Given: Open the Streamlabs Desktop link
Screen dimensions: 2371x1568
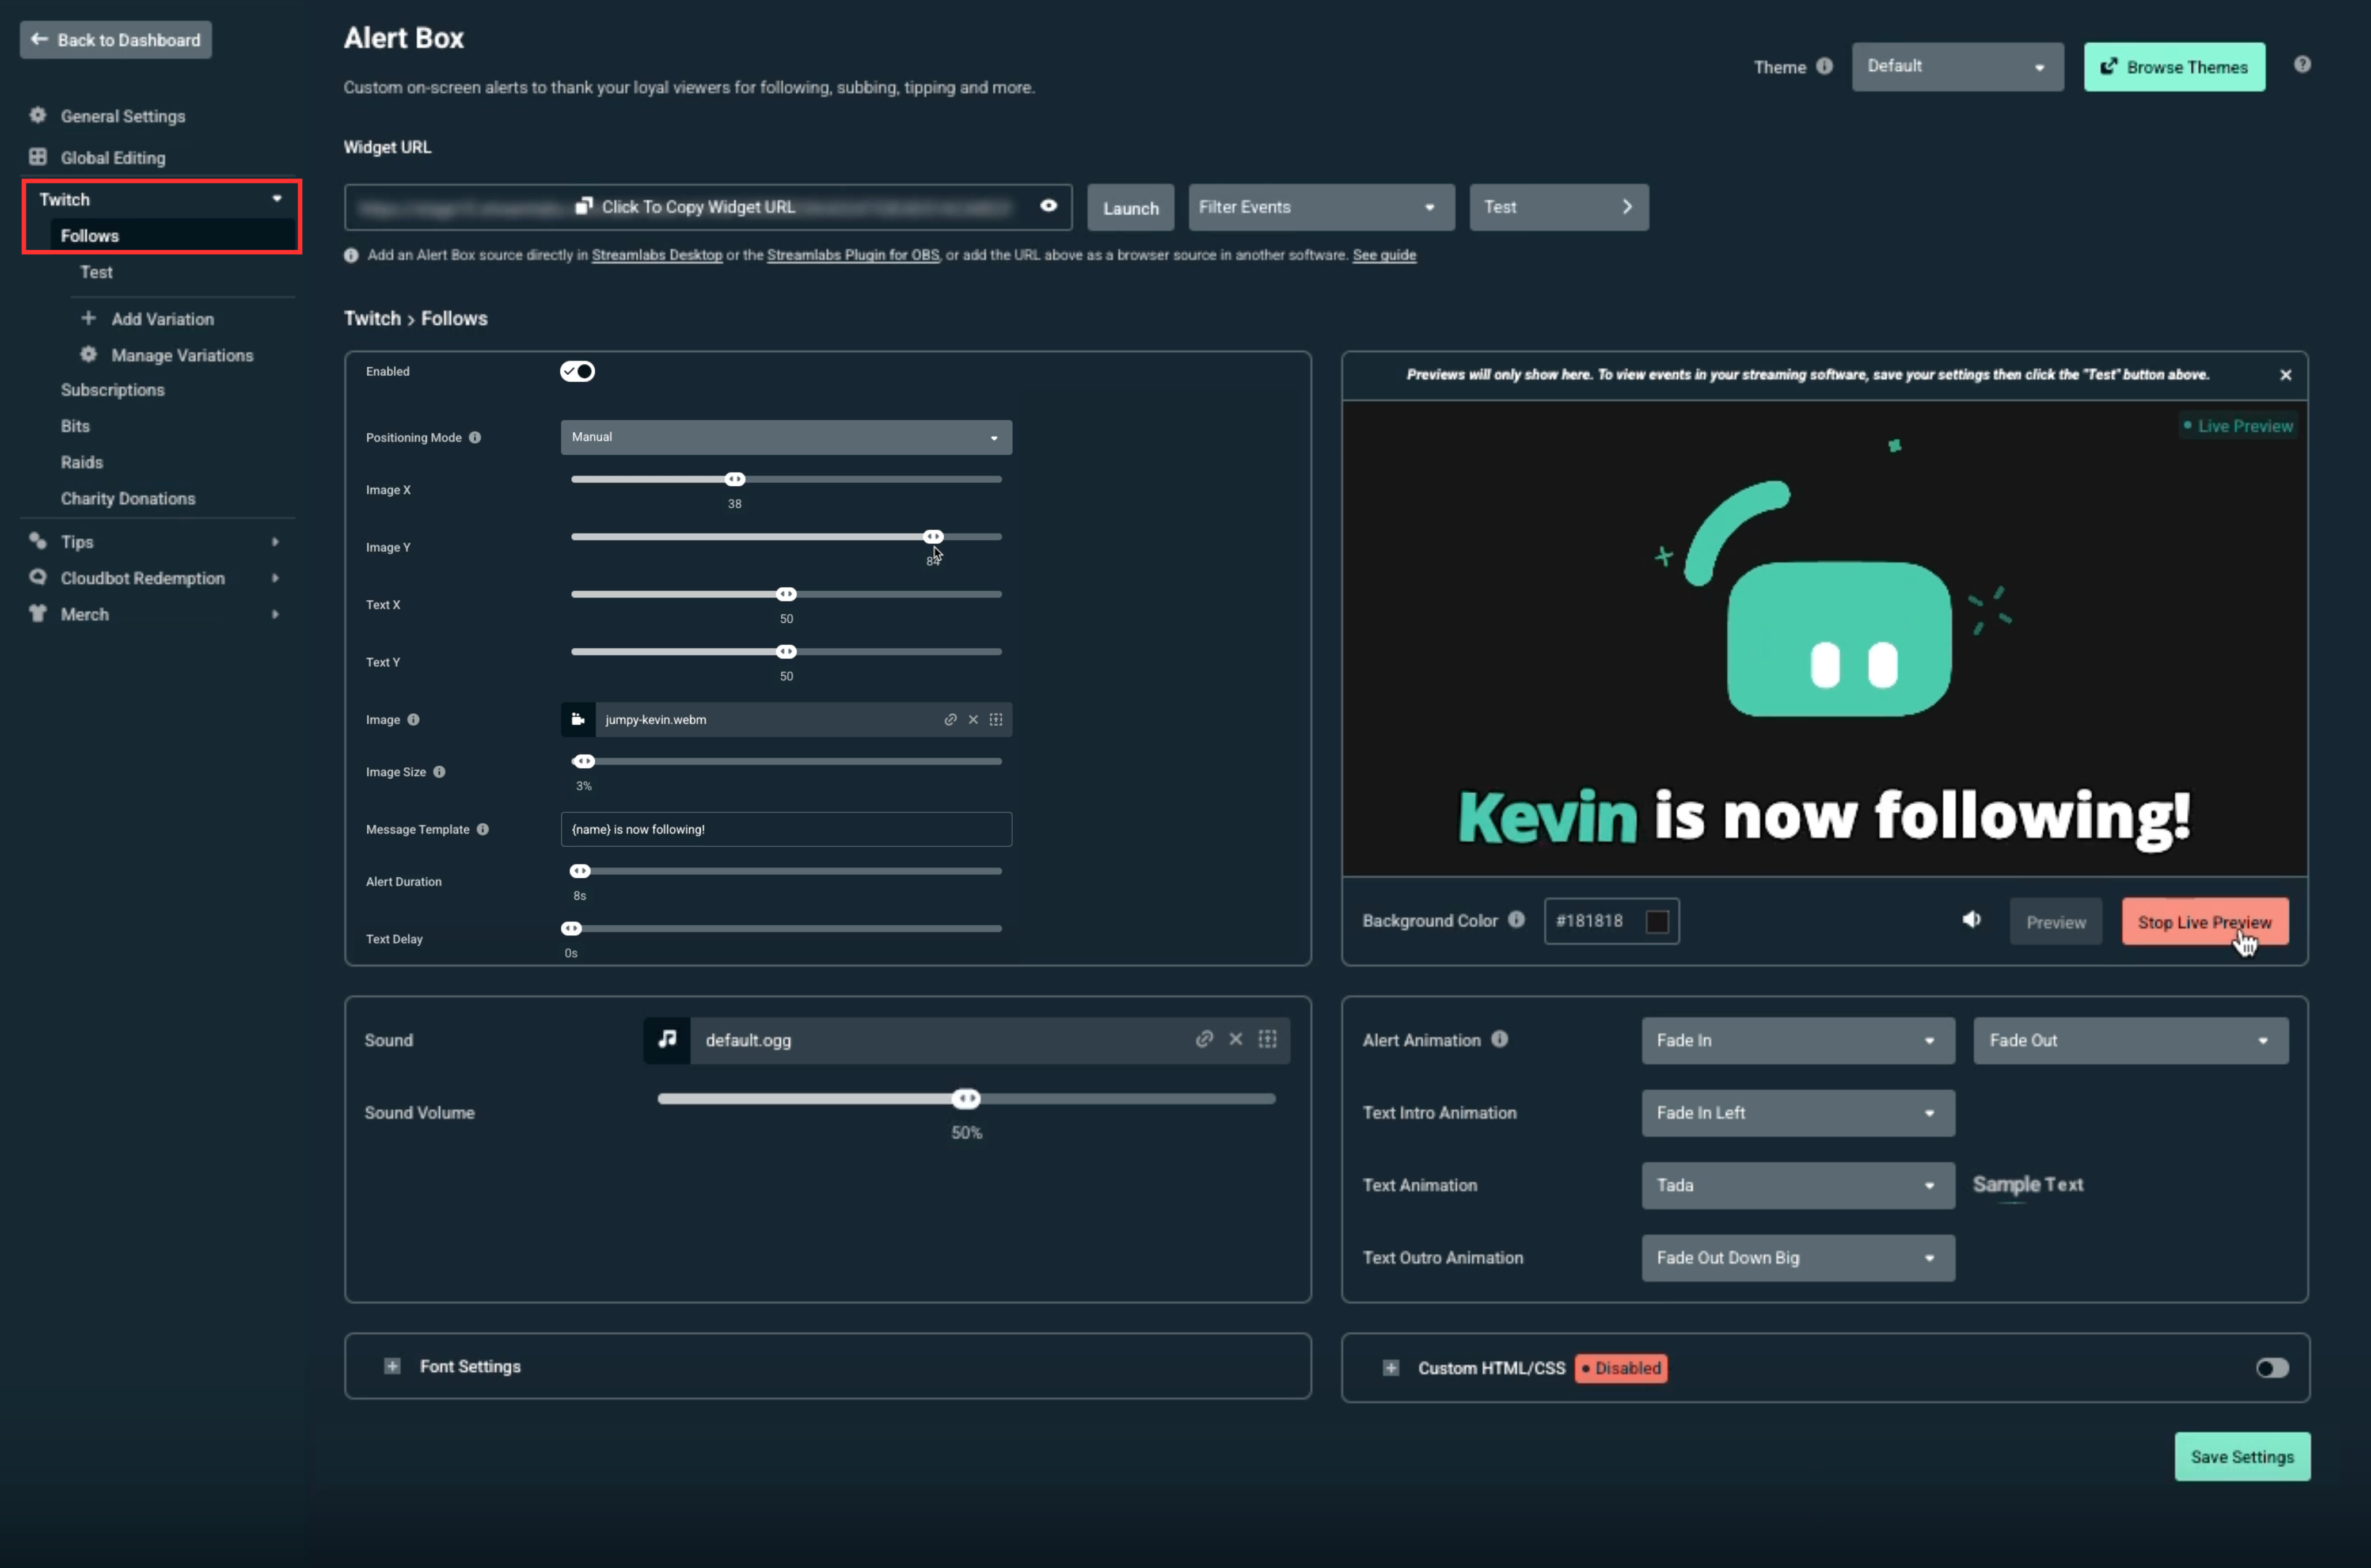Looking at the screenshot, I should point(657,255).
